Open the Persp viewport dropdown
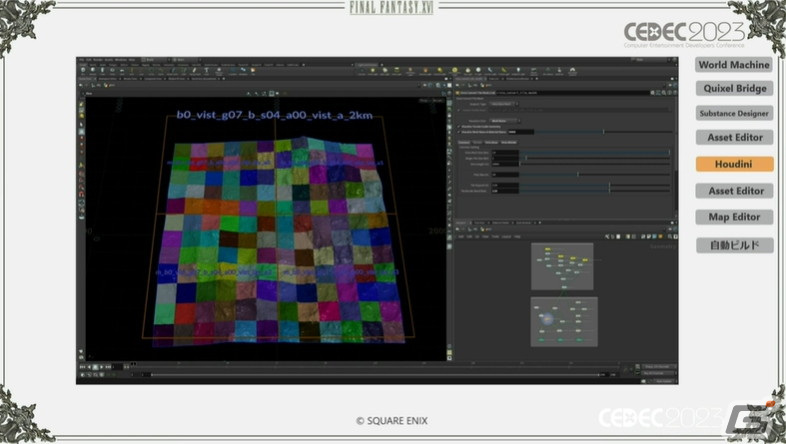Viewport: 786px width, 444px height. (x=423, y=100)
